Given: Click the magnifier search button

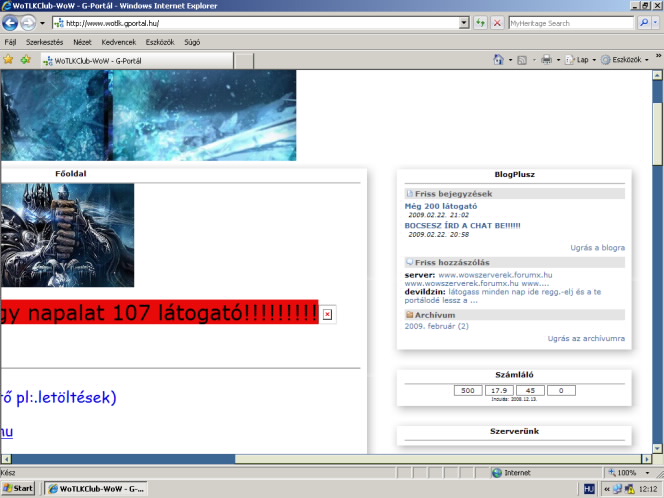Looking at the screenshot, I should pos(644,23).
